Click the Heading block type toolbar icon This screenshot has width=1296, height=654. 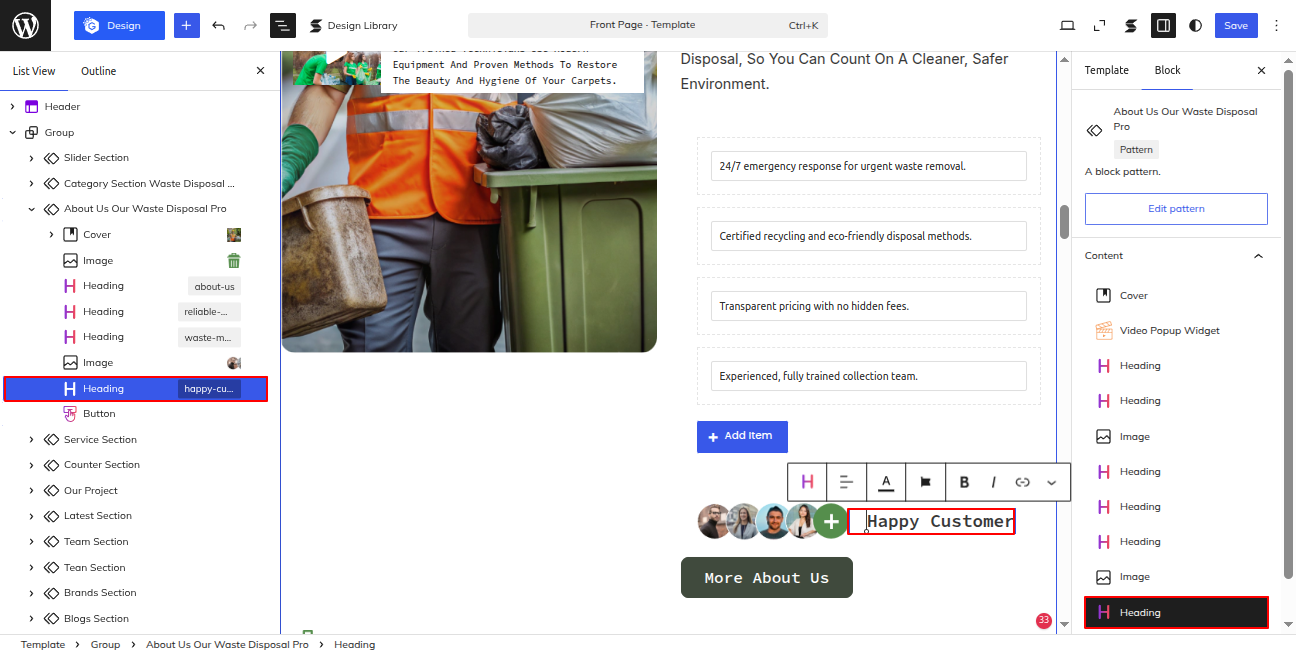[x=807, y=482]
